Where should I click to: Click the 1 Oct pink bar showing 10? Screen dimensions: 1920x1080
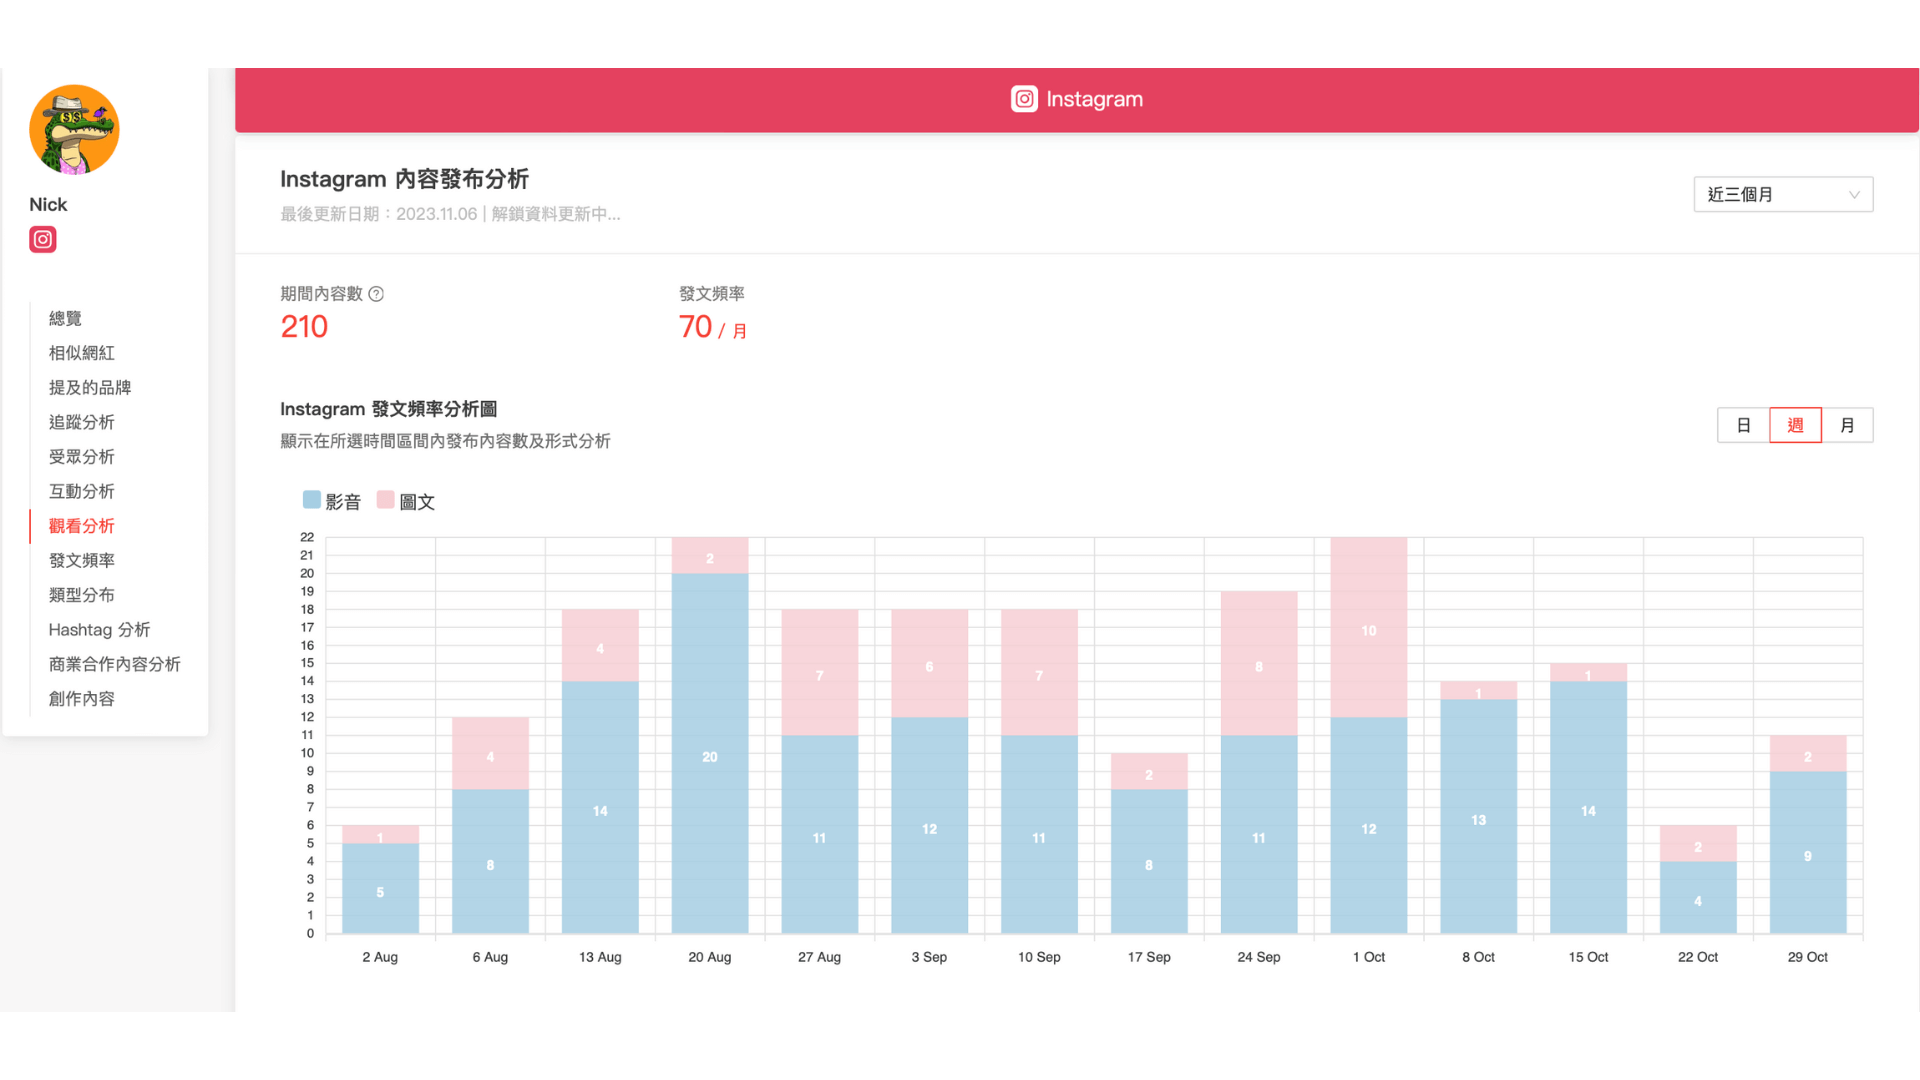click(1369, 627)
